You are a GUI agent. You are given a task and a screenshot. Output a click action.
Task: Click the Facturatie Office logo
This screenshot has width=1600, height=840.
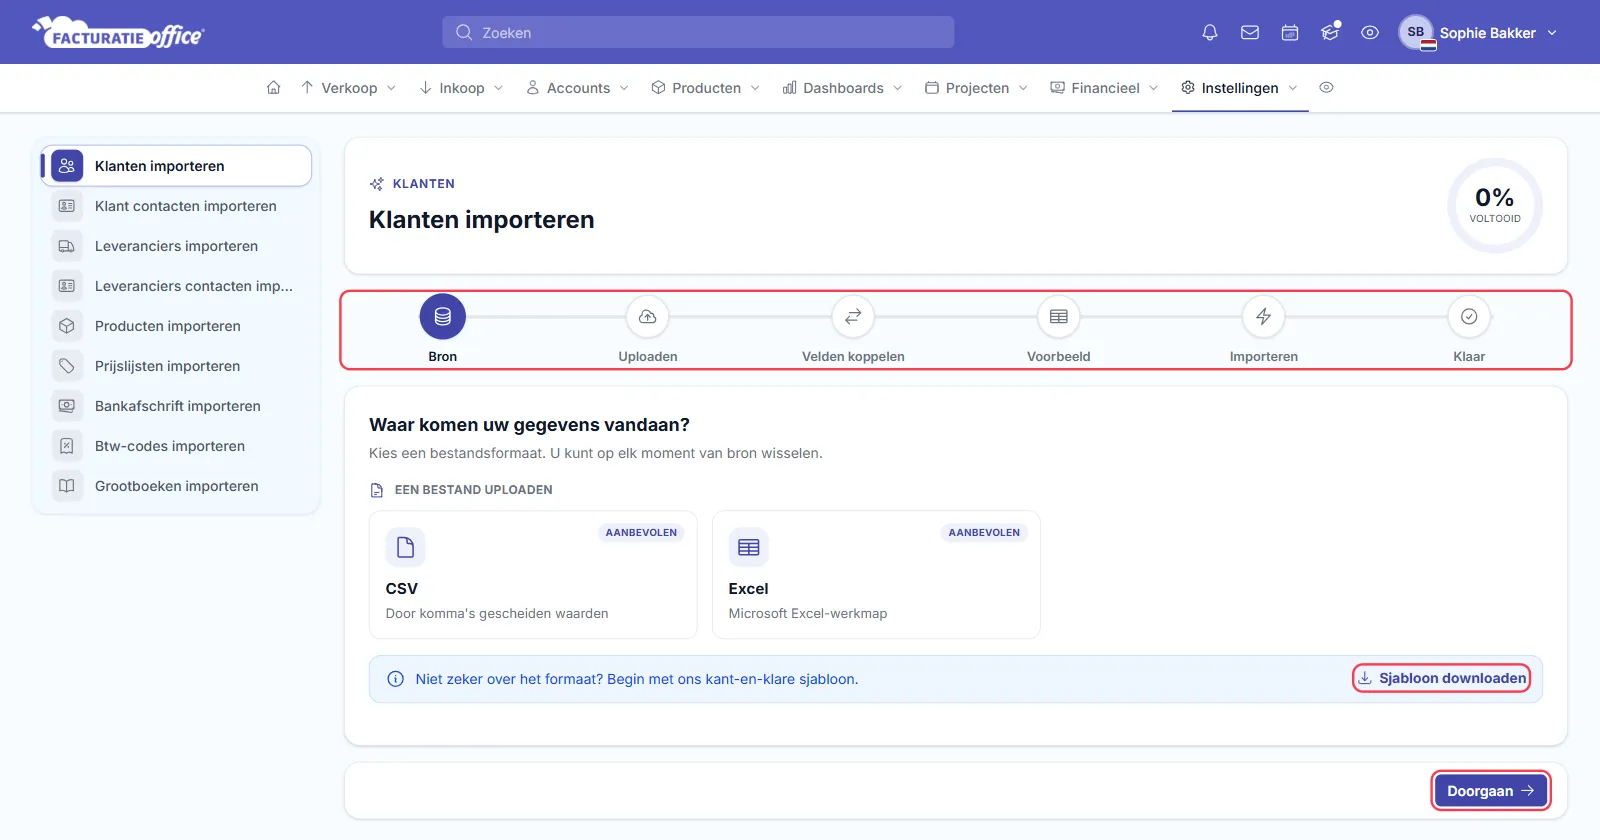118,33
